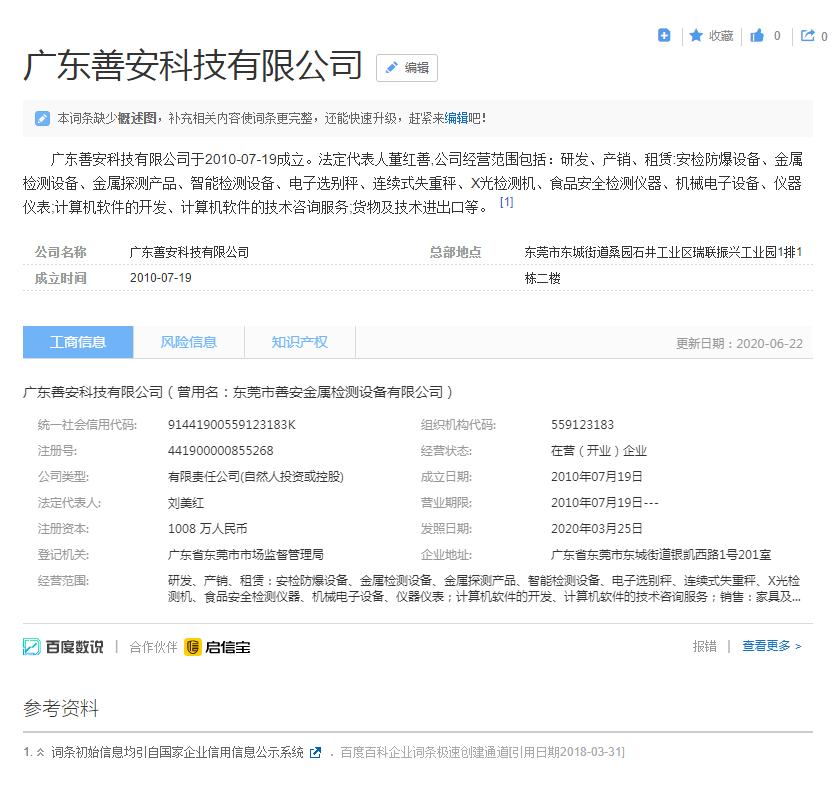Expand details via 查看更多 link

[x=771, y=647]
